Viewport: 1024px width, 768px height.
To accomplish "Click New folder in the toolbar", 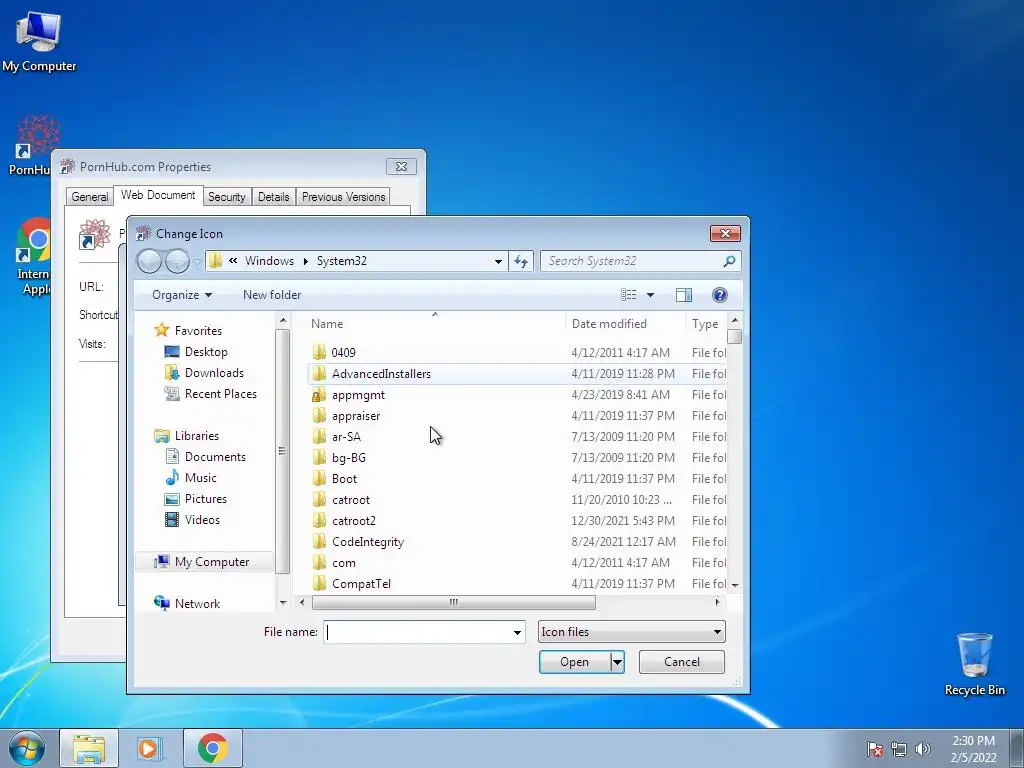I will tap(272, 295).
